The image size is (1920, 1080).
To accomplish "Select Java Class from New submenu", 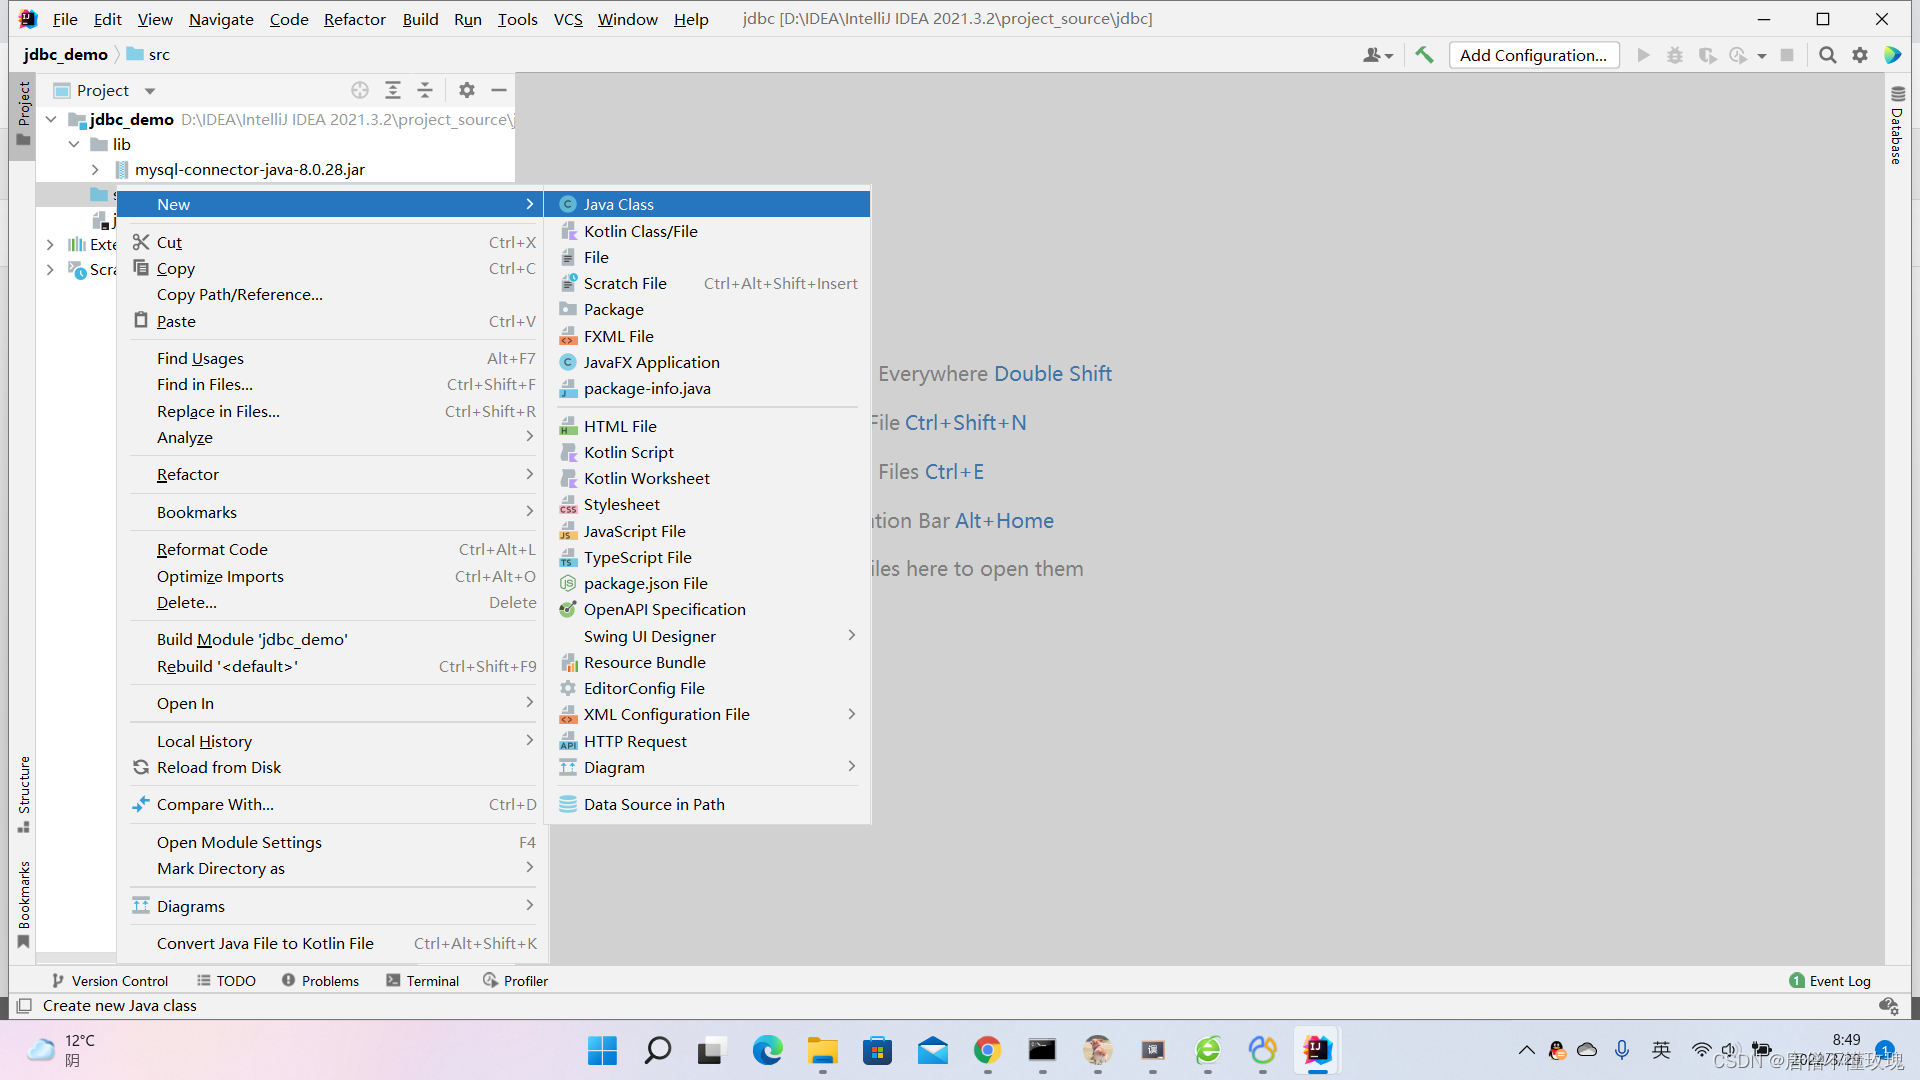I will [x=618, y=204].
